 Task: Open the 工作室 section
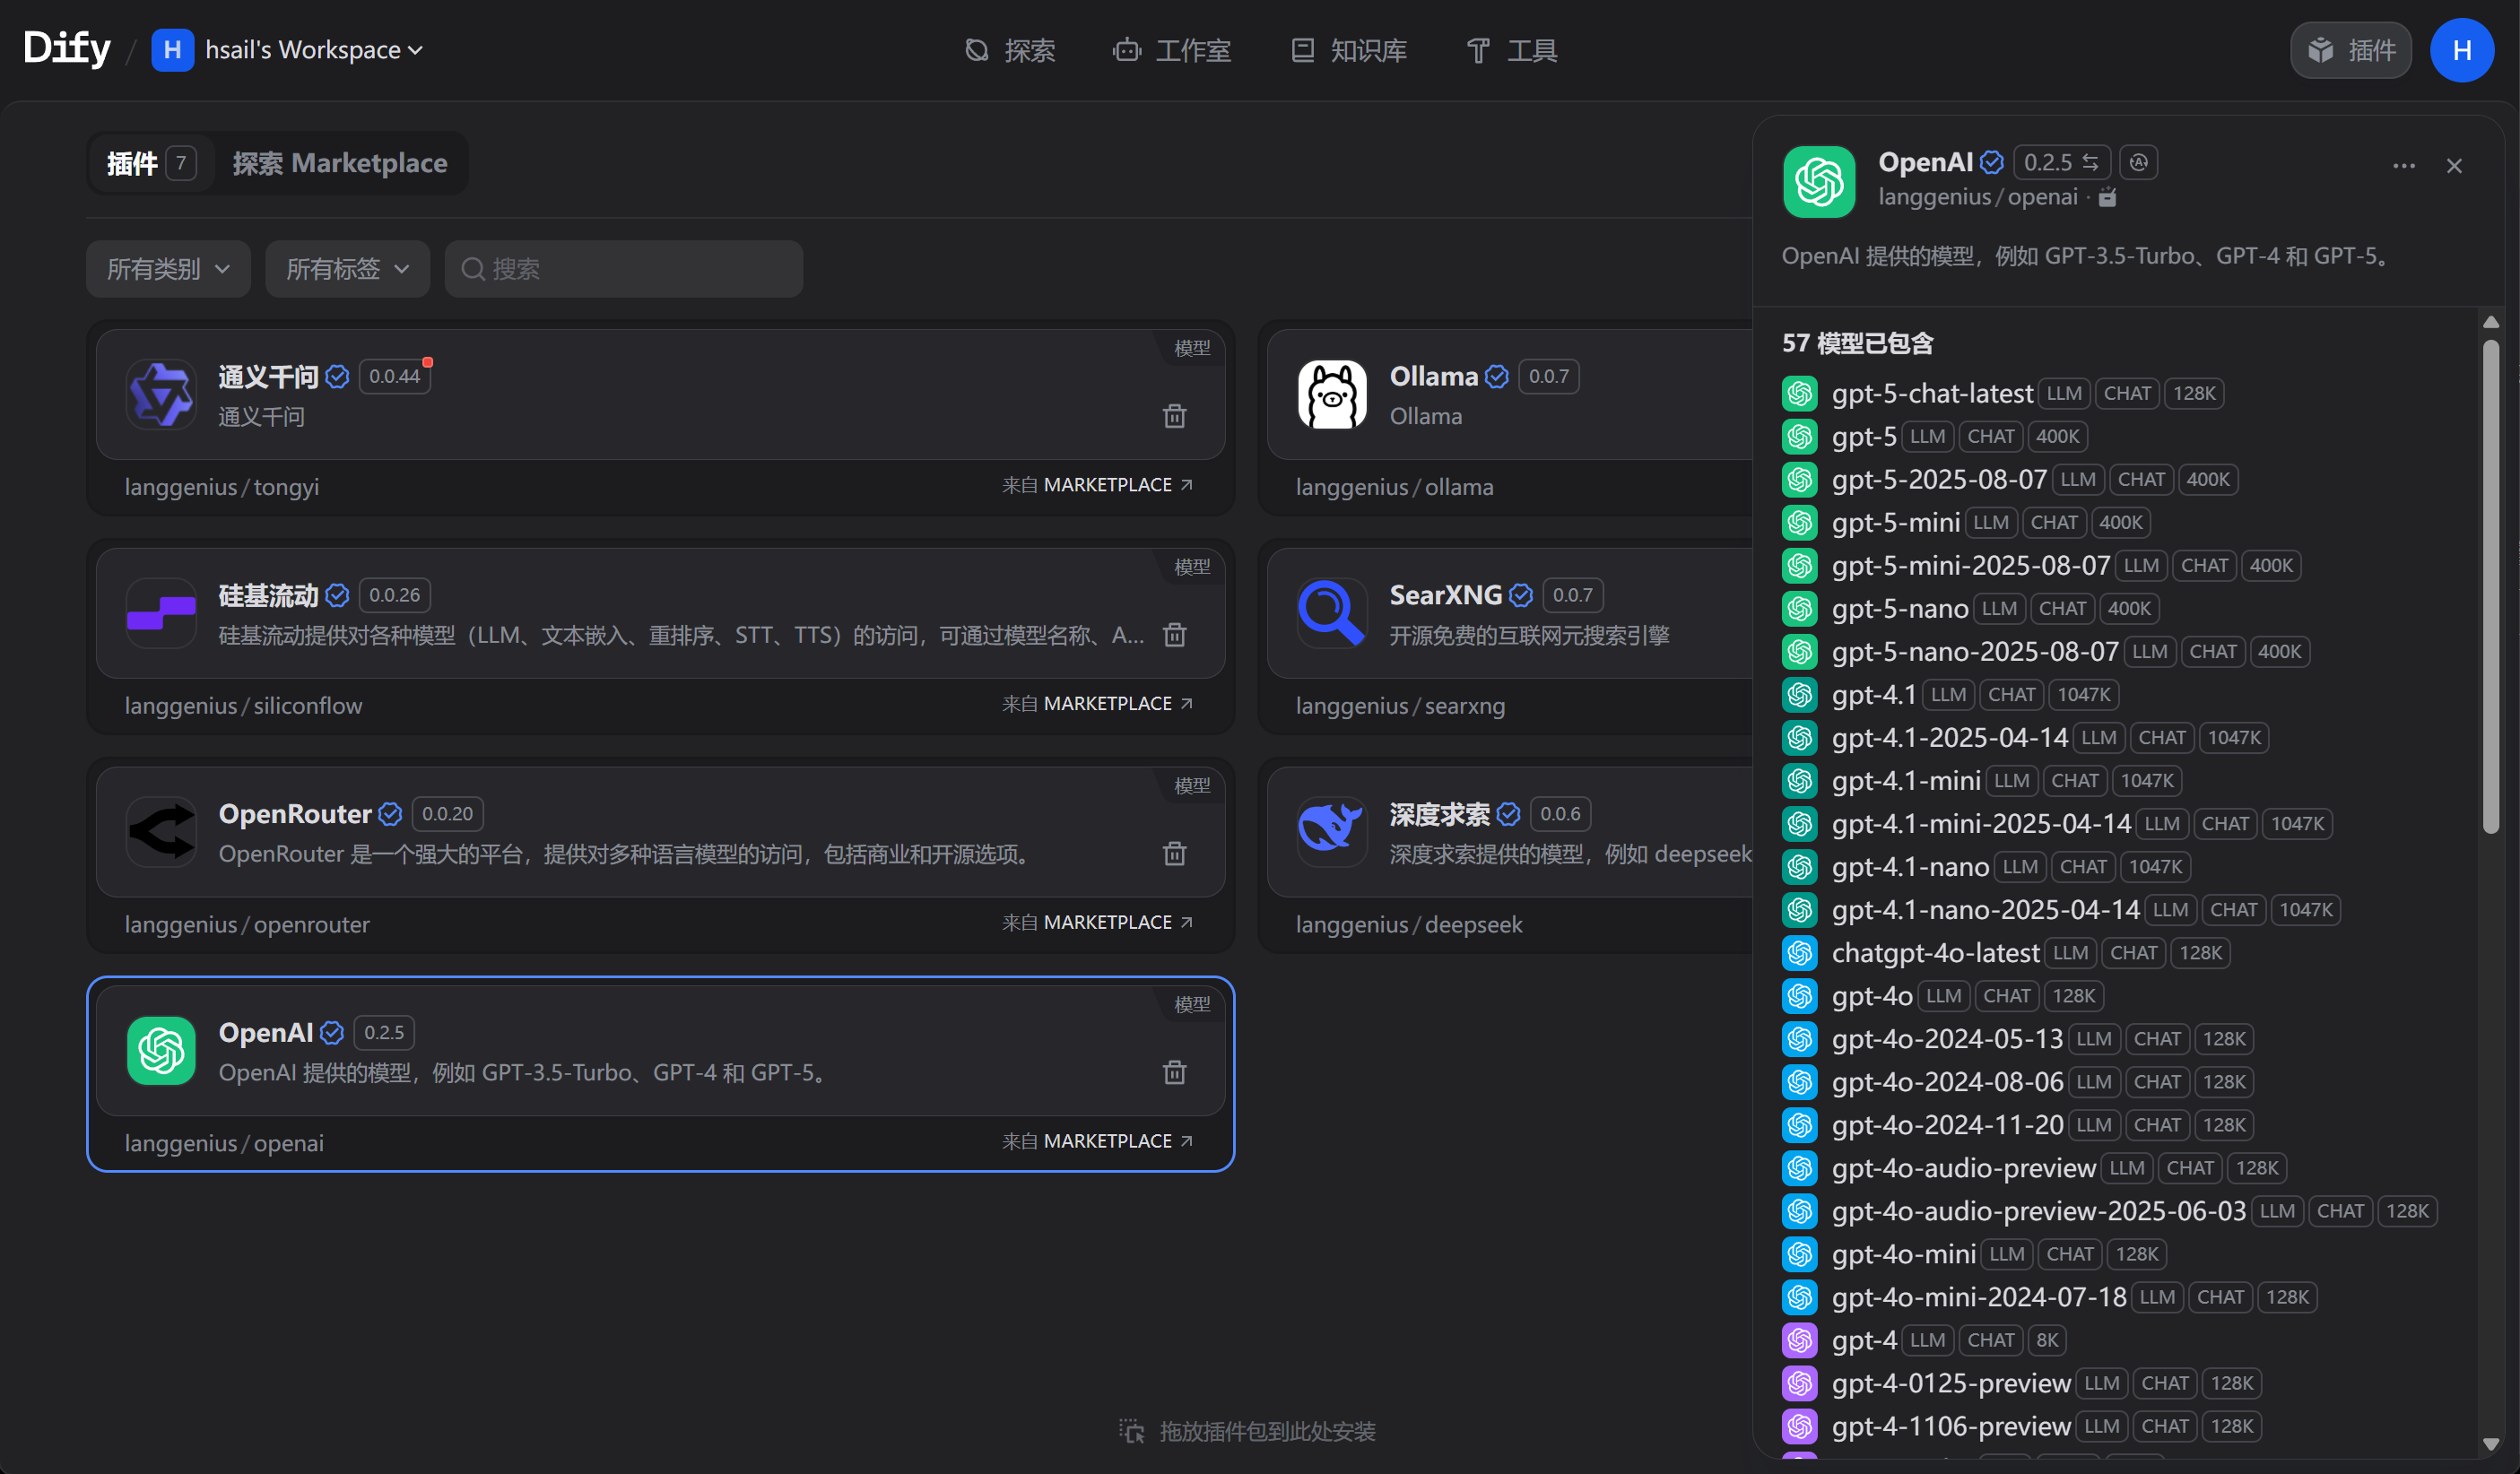[1172, 50]
